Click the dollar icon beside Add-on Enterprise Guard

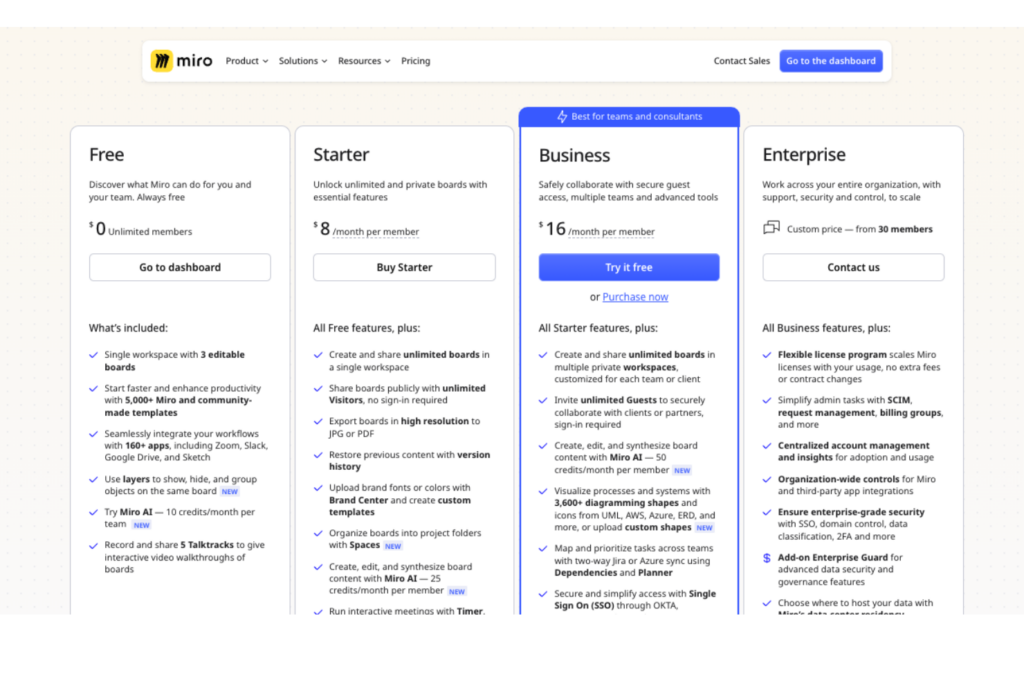point(767,558)
